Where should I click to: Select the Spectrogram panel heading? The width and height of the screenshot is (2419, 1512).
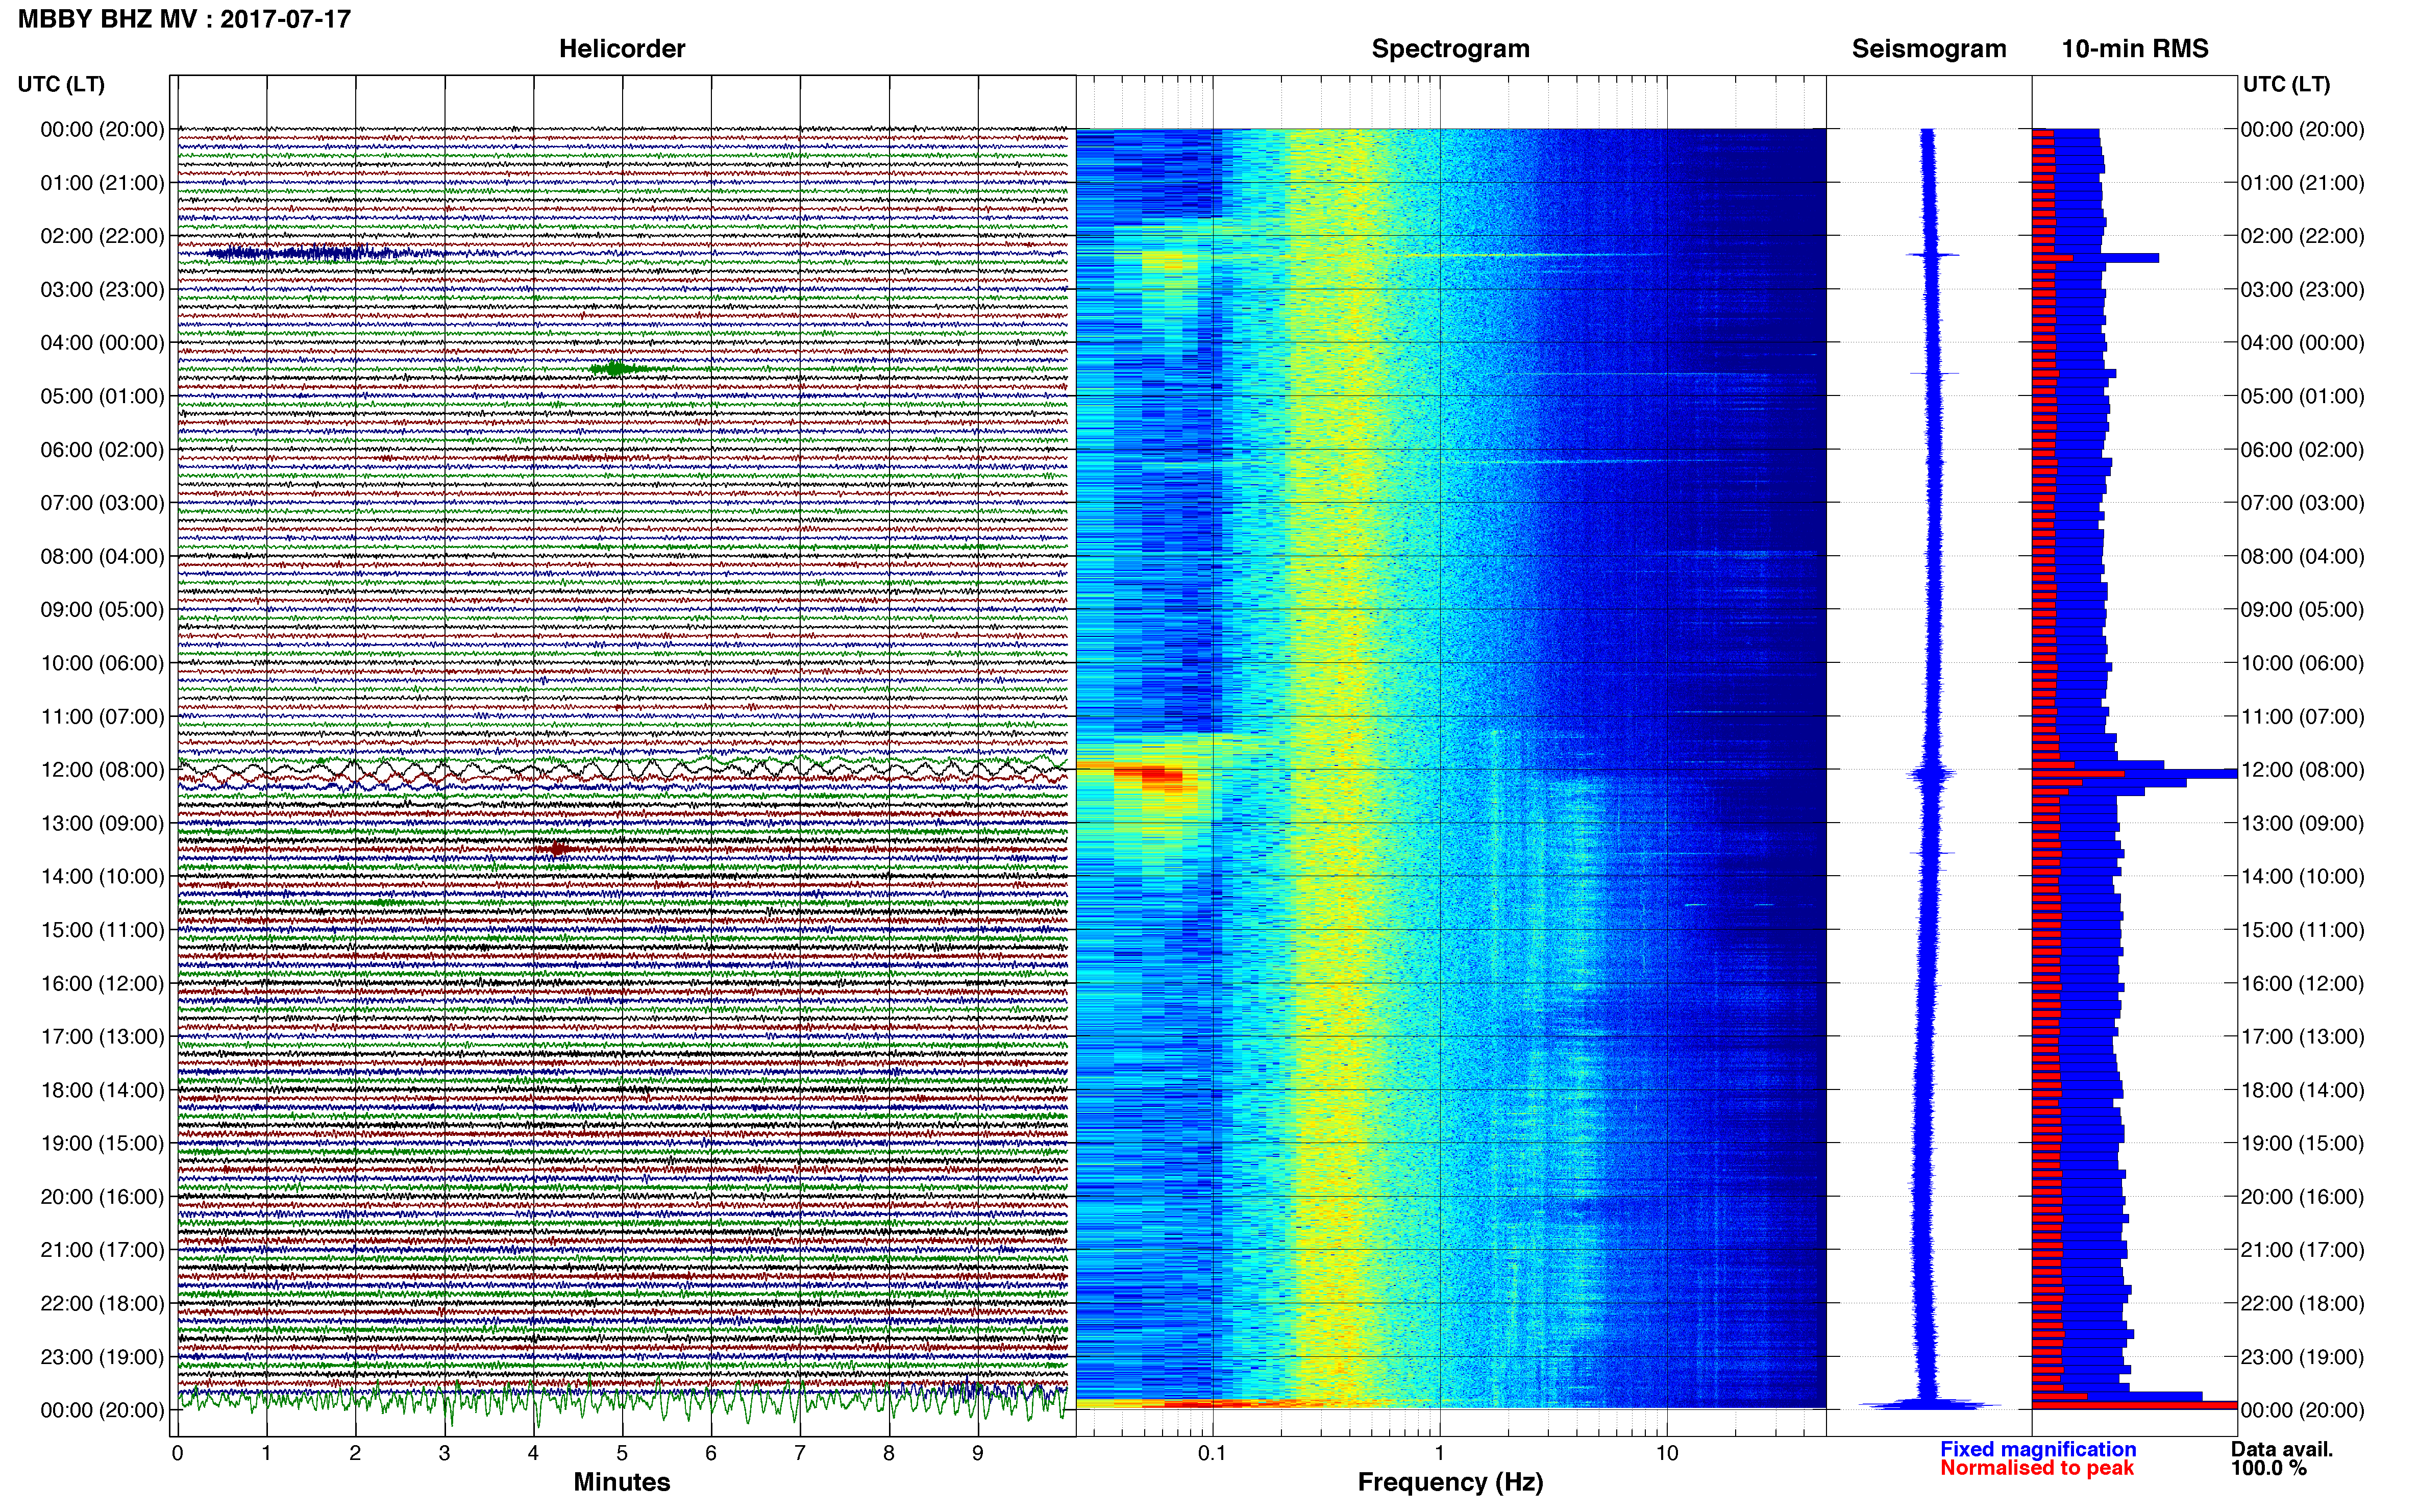pyautogui.click(x=1450, y=49)
